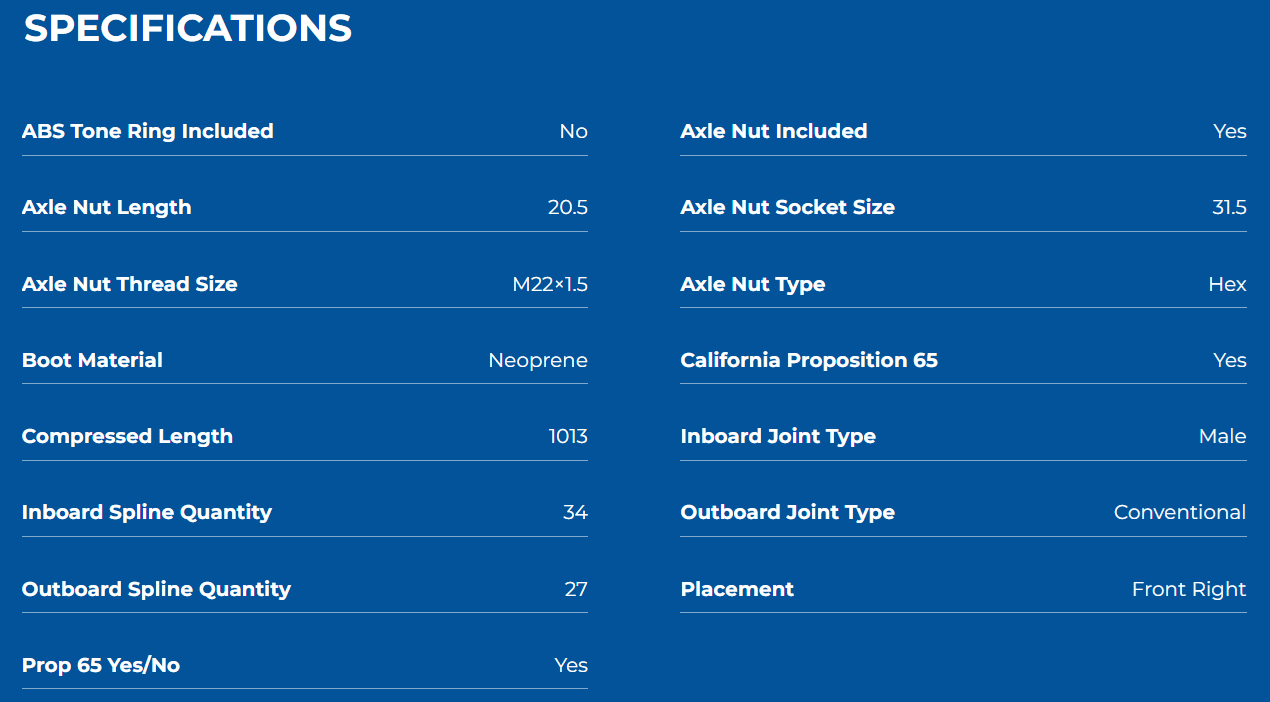Click the ABS Tone Ring Included label
This screenshot has width=1270, height=702.
(x=147, y=131)
